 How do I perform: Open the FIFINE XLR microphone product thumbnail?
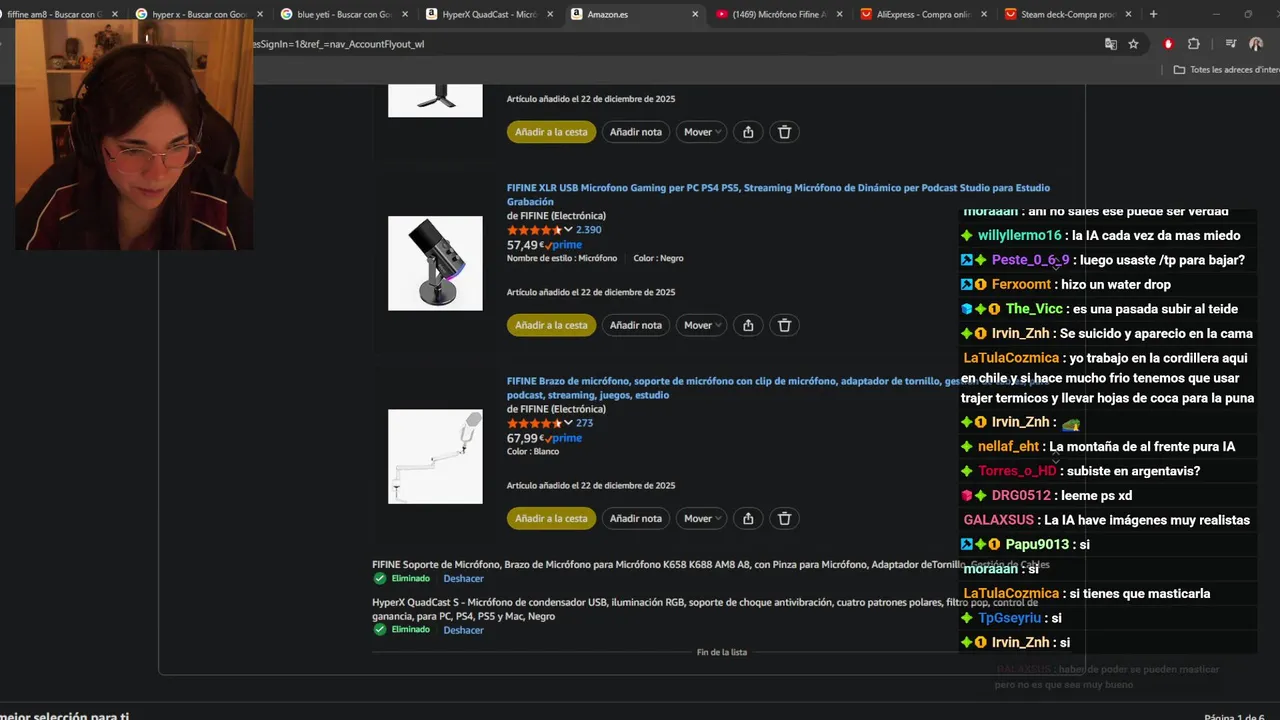(x=435, y=263)
